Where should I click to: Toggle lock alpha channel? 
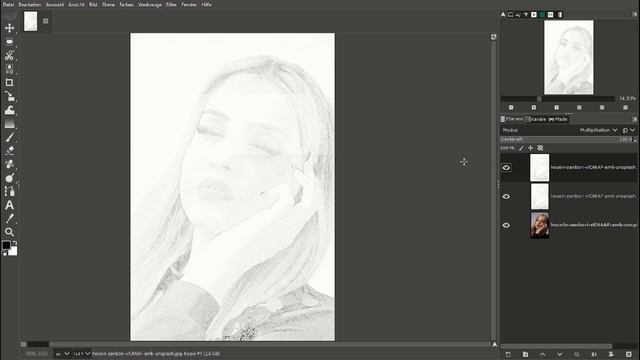click(540, 148)
